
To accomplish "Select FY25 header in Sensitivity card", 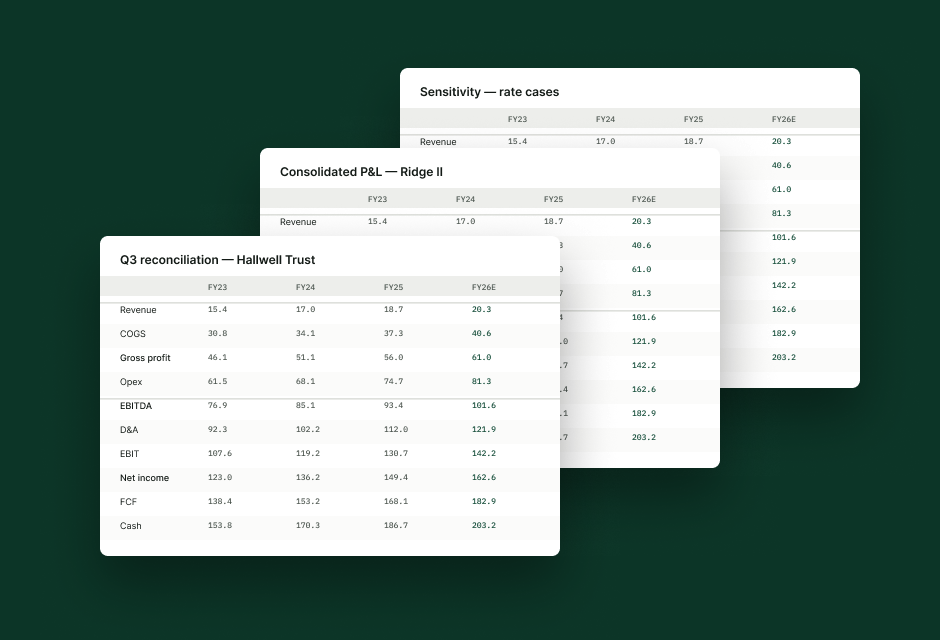I will [x=693, y=119].
